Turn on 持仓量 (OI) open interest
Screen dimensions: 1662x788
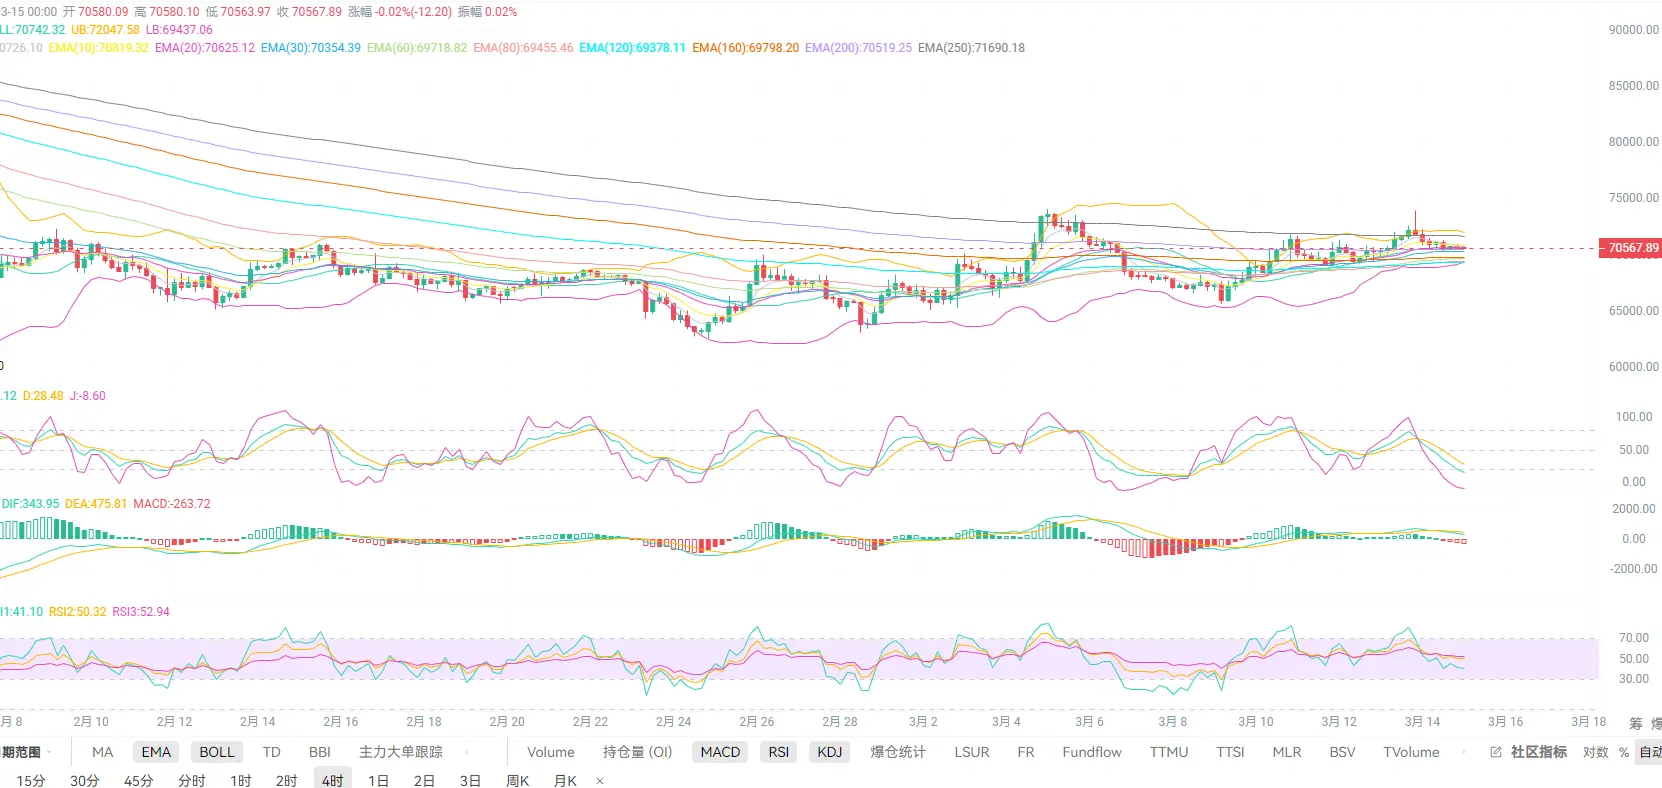point(637,752)
